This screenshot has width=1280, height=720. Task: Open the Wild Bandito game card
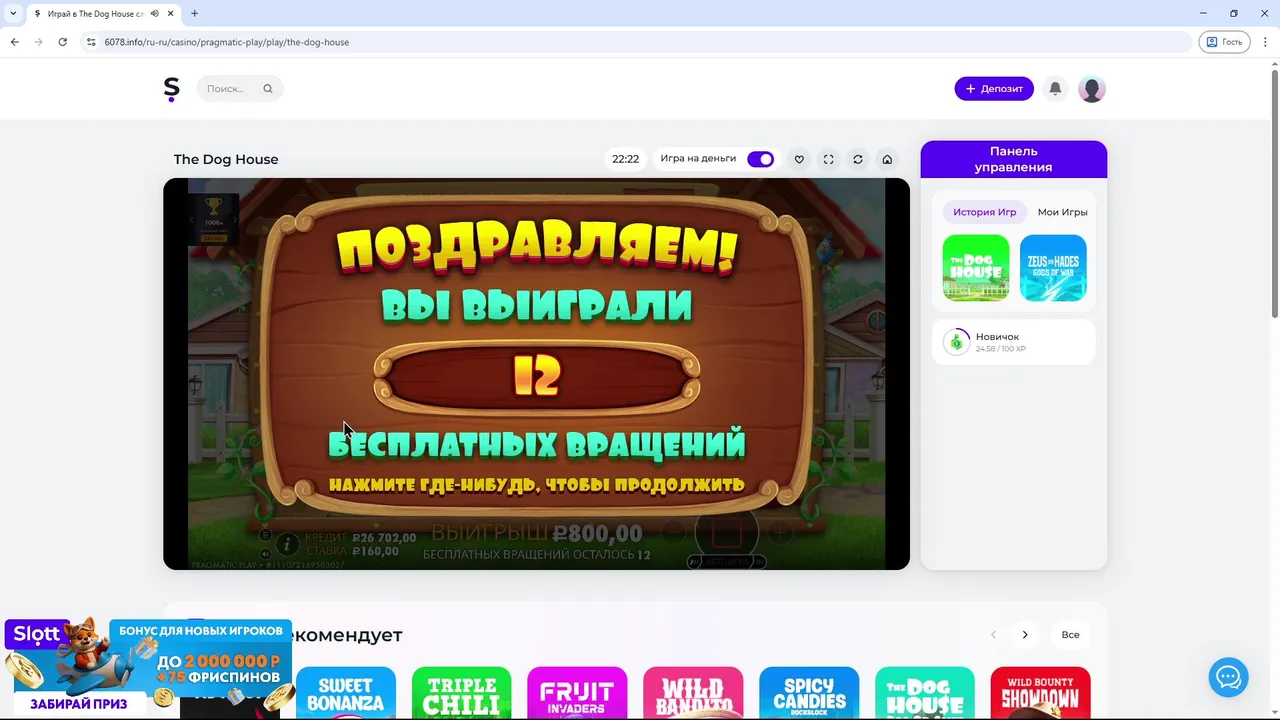click(693, 693)
